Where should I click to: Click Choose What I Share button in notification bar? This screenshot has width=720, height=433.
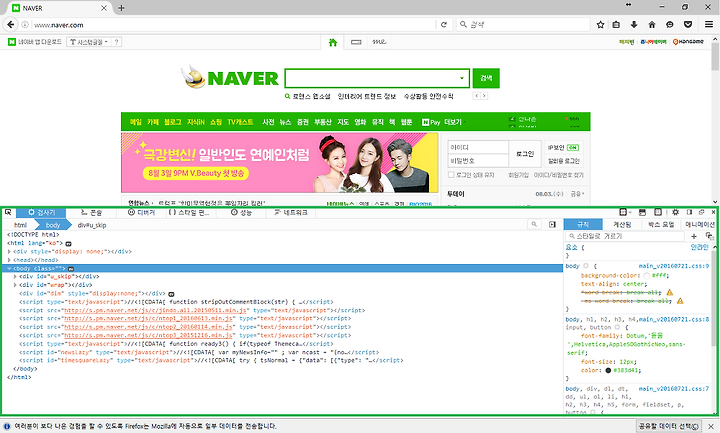[669, 426]
